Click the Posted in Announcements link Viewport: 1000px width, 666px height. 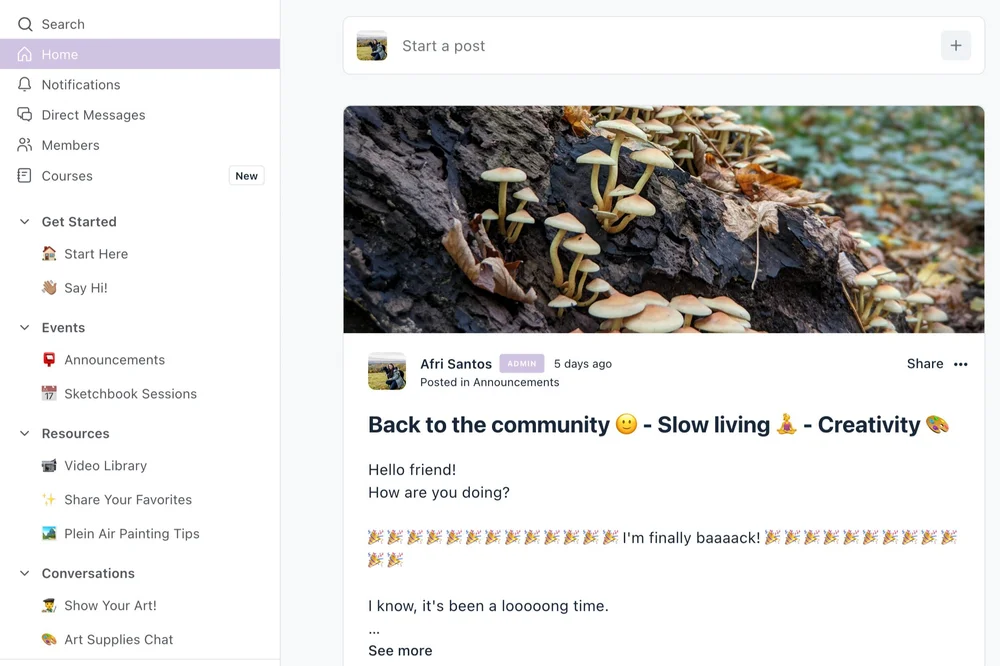tap(489, 382)
